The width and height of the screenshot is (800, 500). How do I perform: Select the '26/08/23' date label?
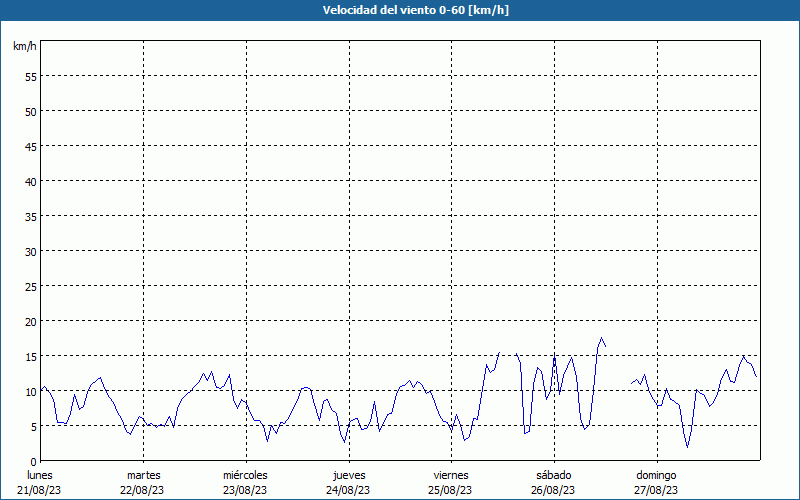point(553,490)
